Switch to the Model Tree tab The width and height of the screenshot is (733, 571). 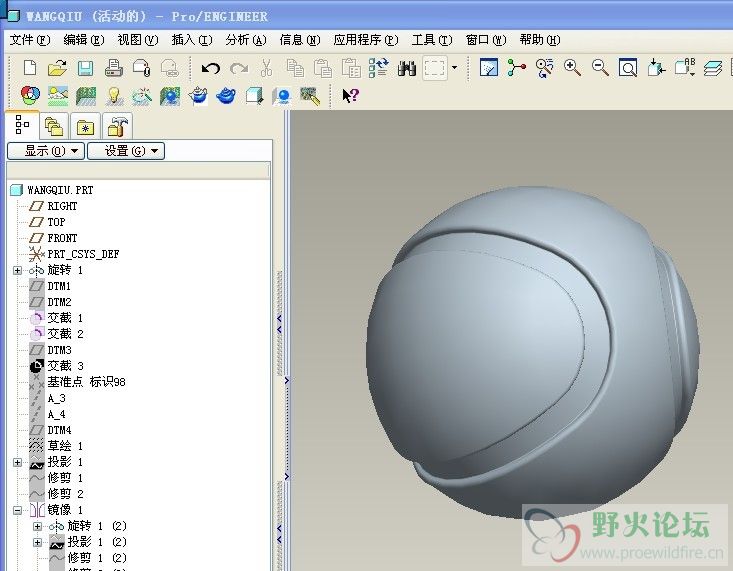click(22, 125)
